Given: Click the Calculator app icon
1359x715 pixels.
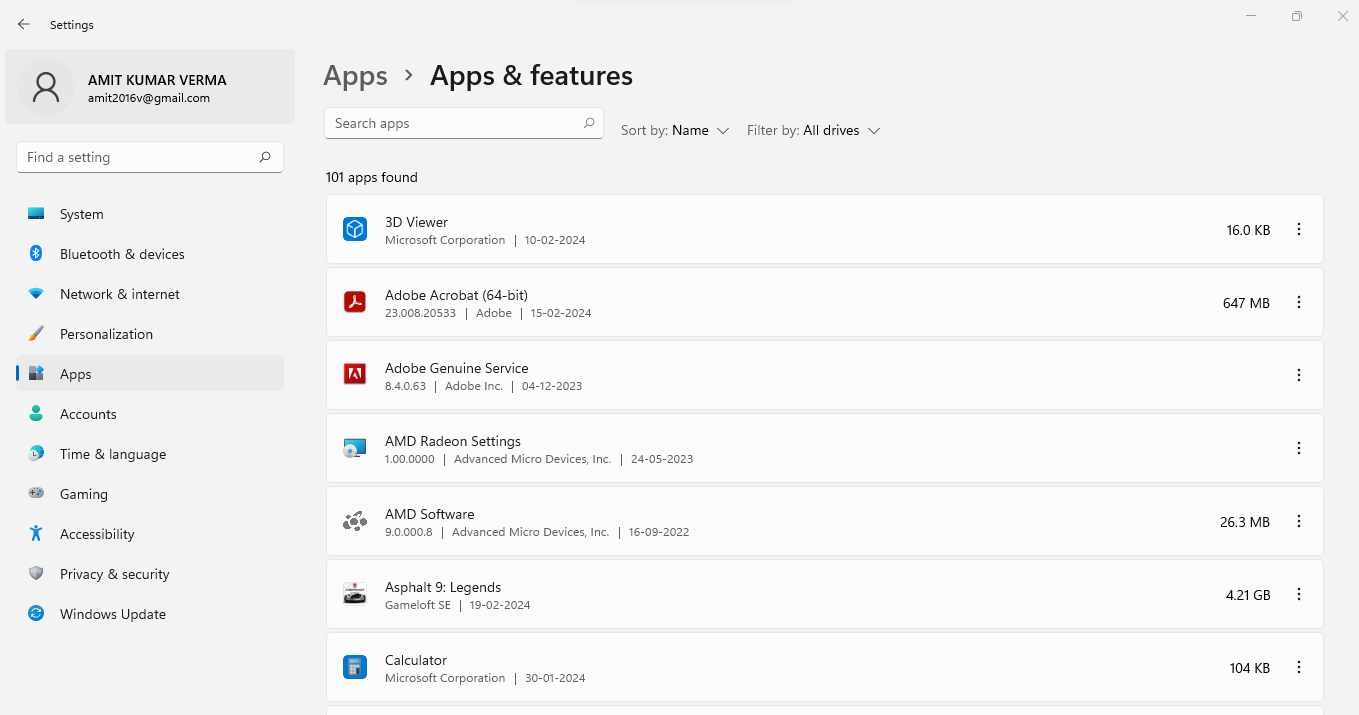Looking at the screenshot, I should click(x=355, y=667).
